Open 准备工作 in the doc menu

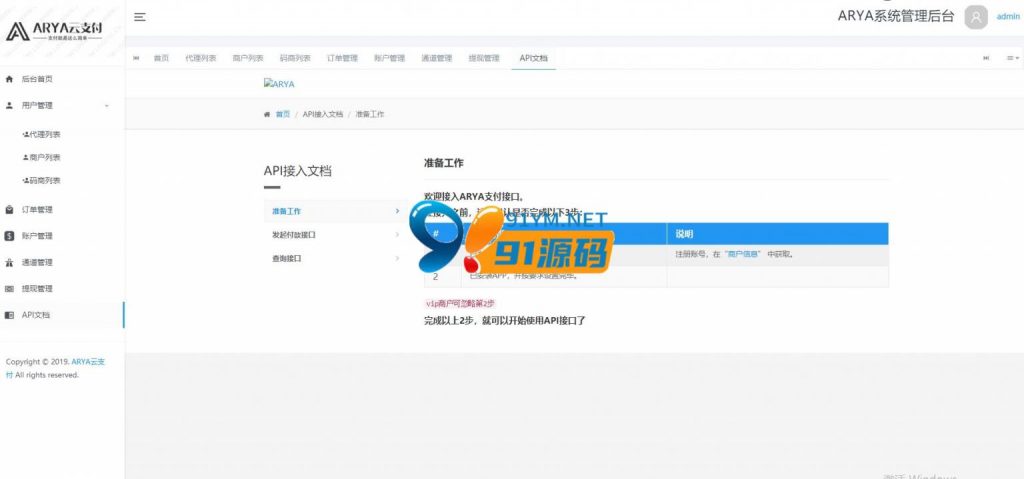tap(336, 211)
